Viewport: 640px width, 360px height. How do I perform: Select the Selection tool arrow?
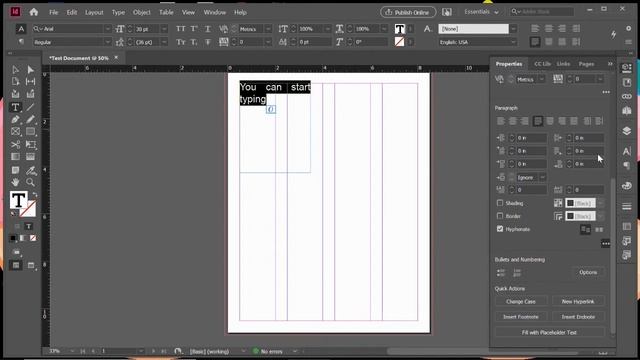click(16, 70)
